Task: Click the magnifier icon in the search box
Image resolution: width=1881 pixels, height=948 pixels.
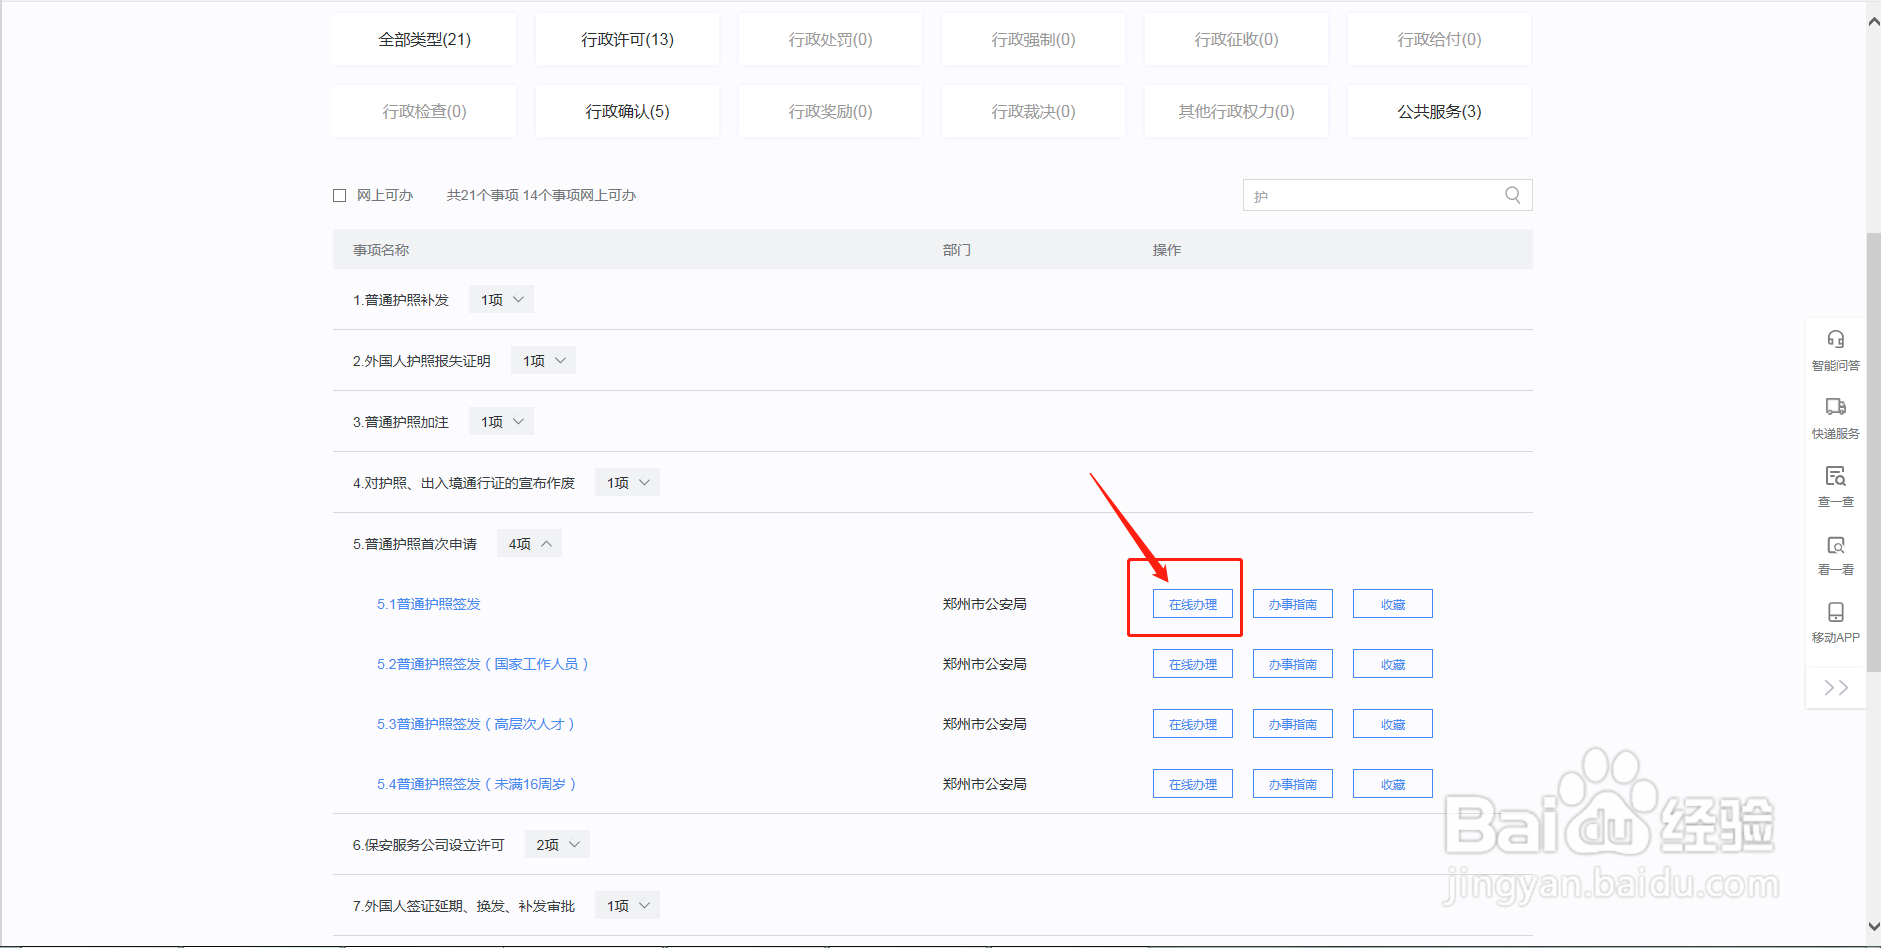Action: pyautogui.click(x=1511, y=195)
